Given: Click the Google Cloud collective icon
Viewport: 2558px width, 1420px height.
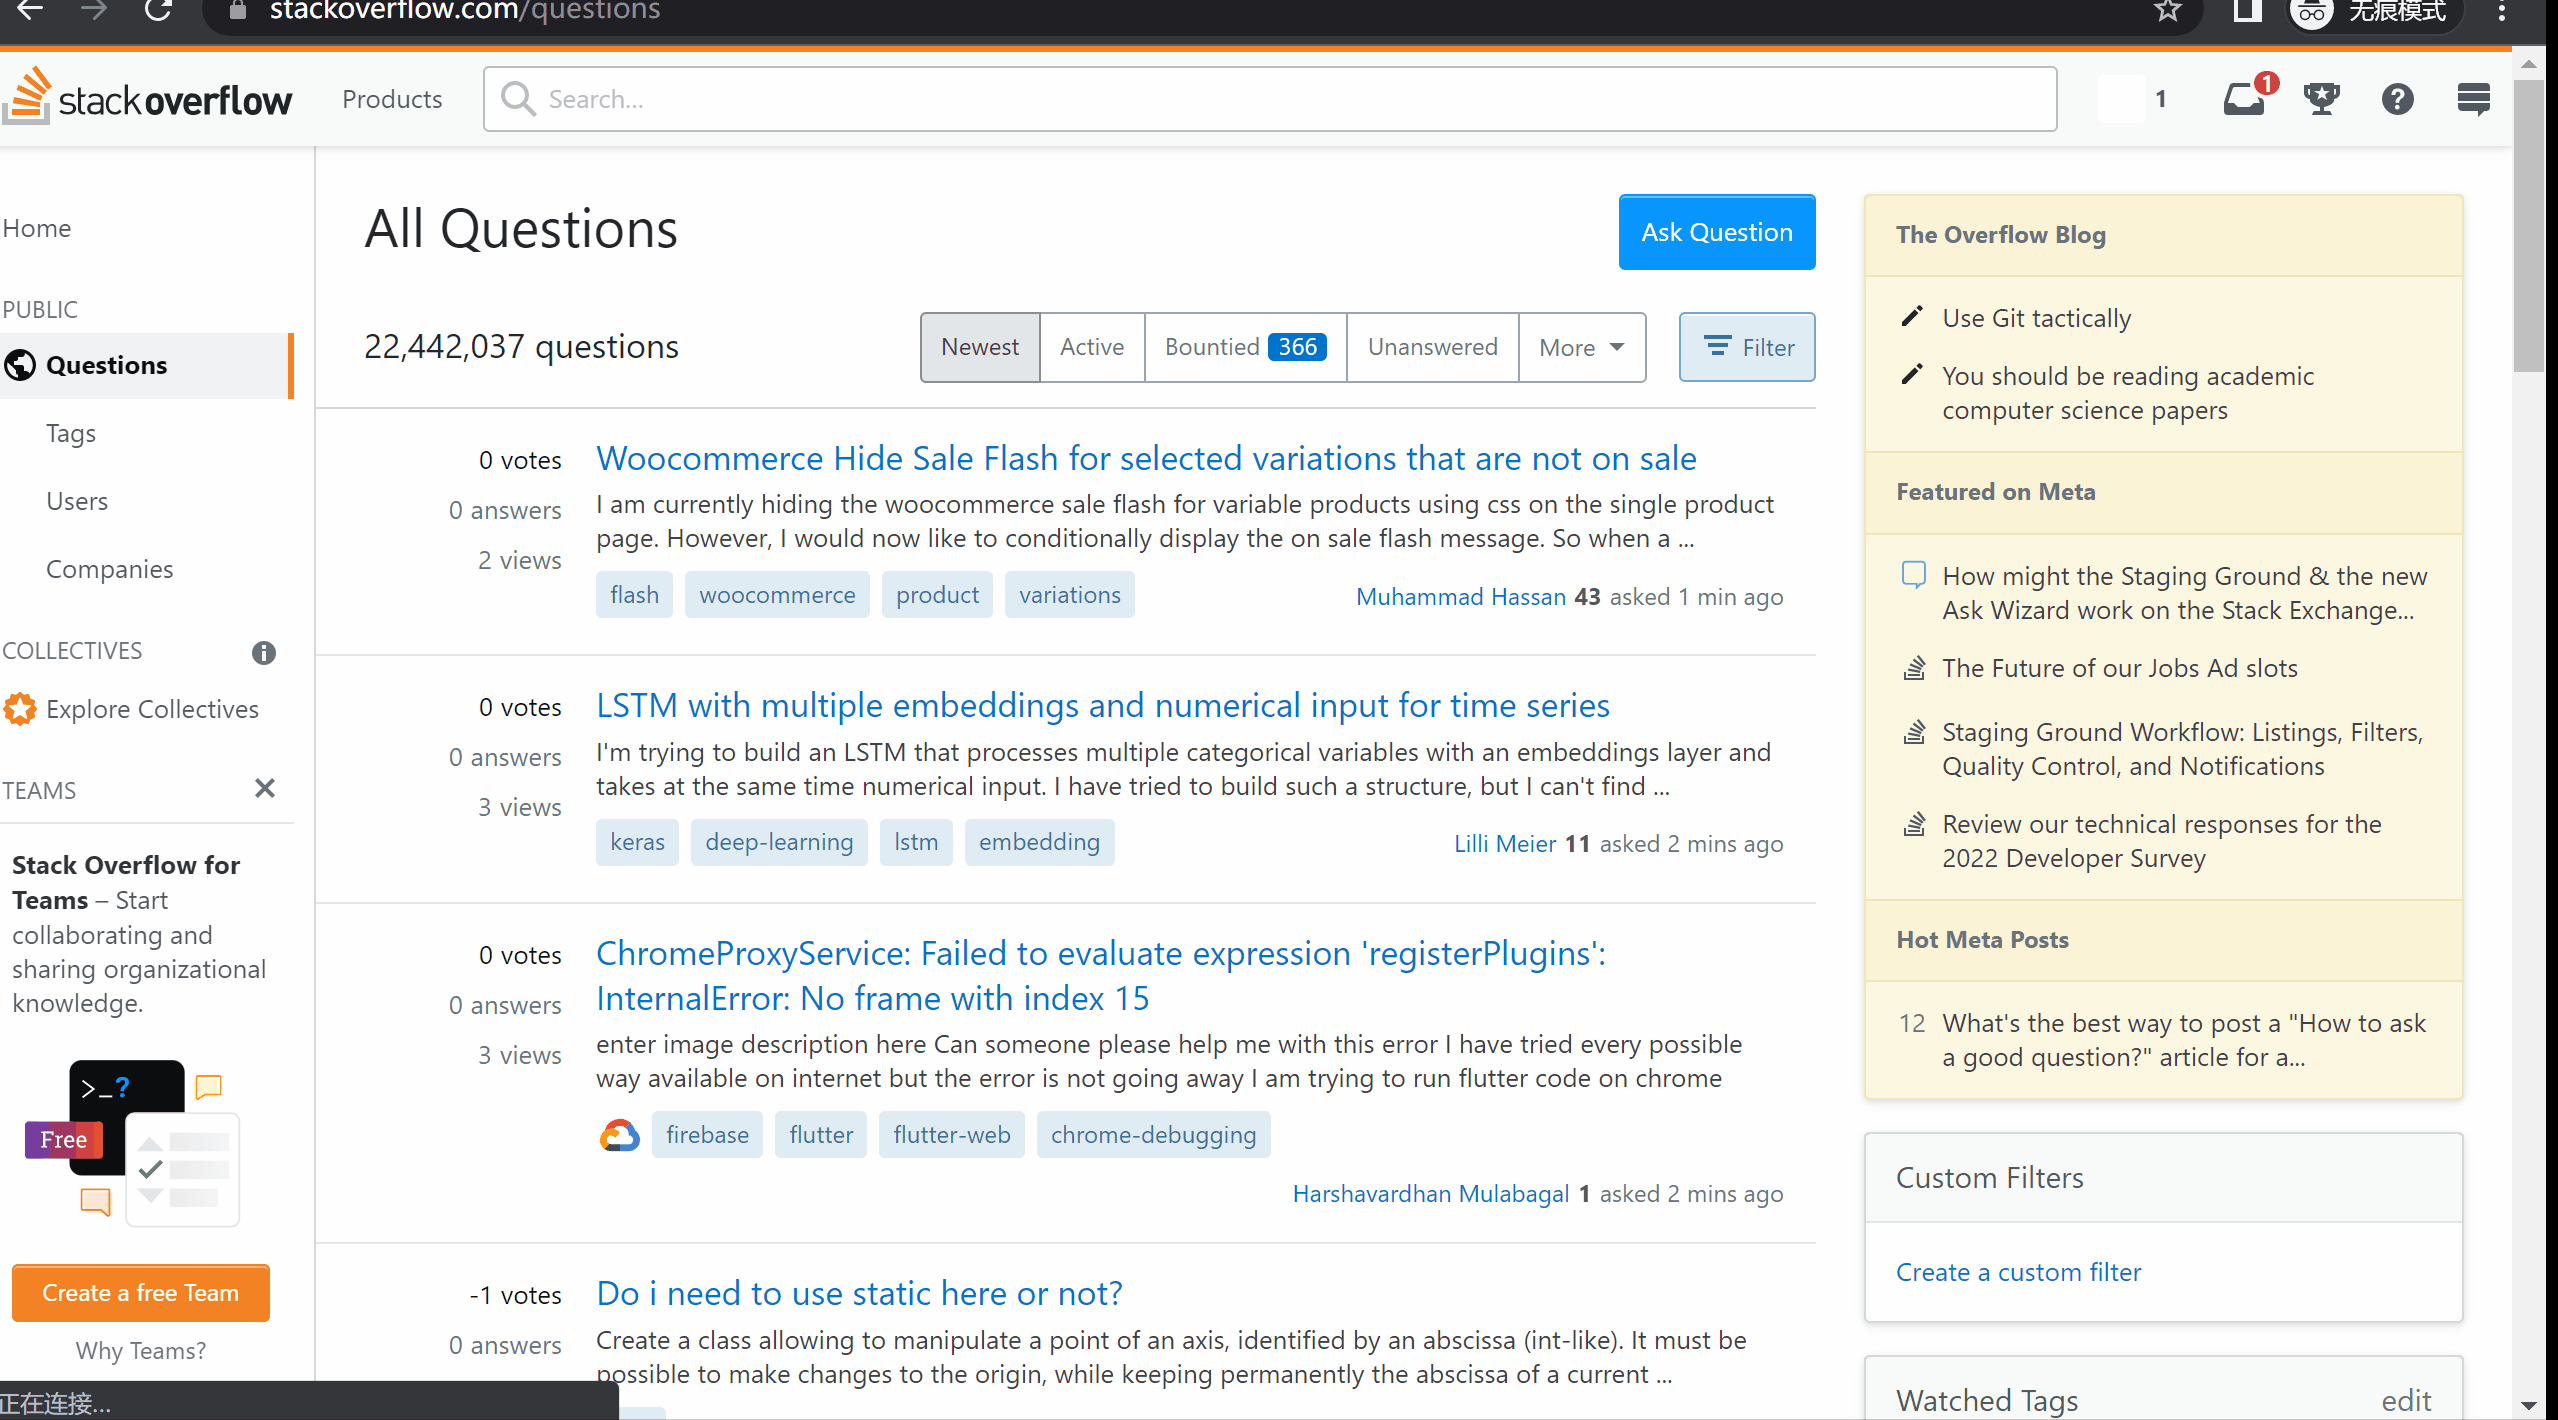Looking at the screenshot, I should point(619,1135).
